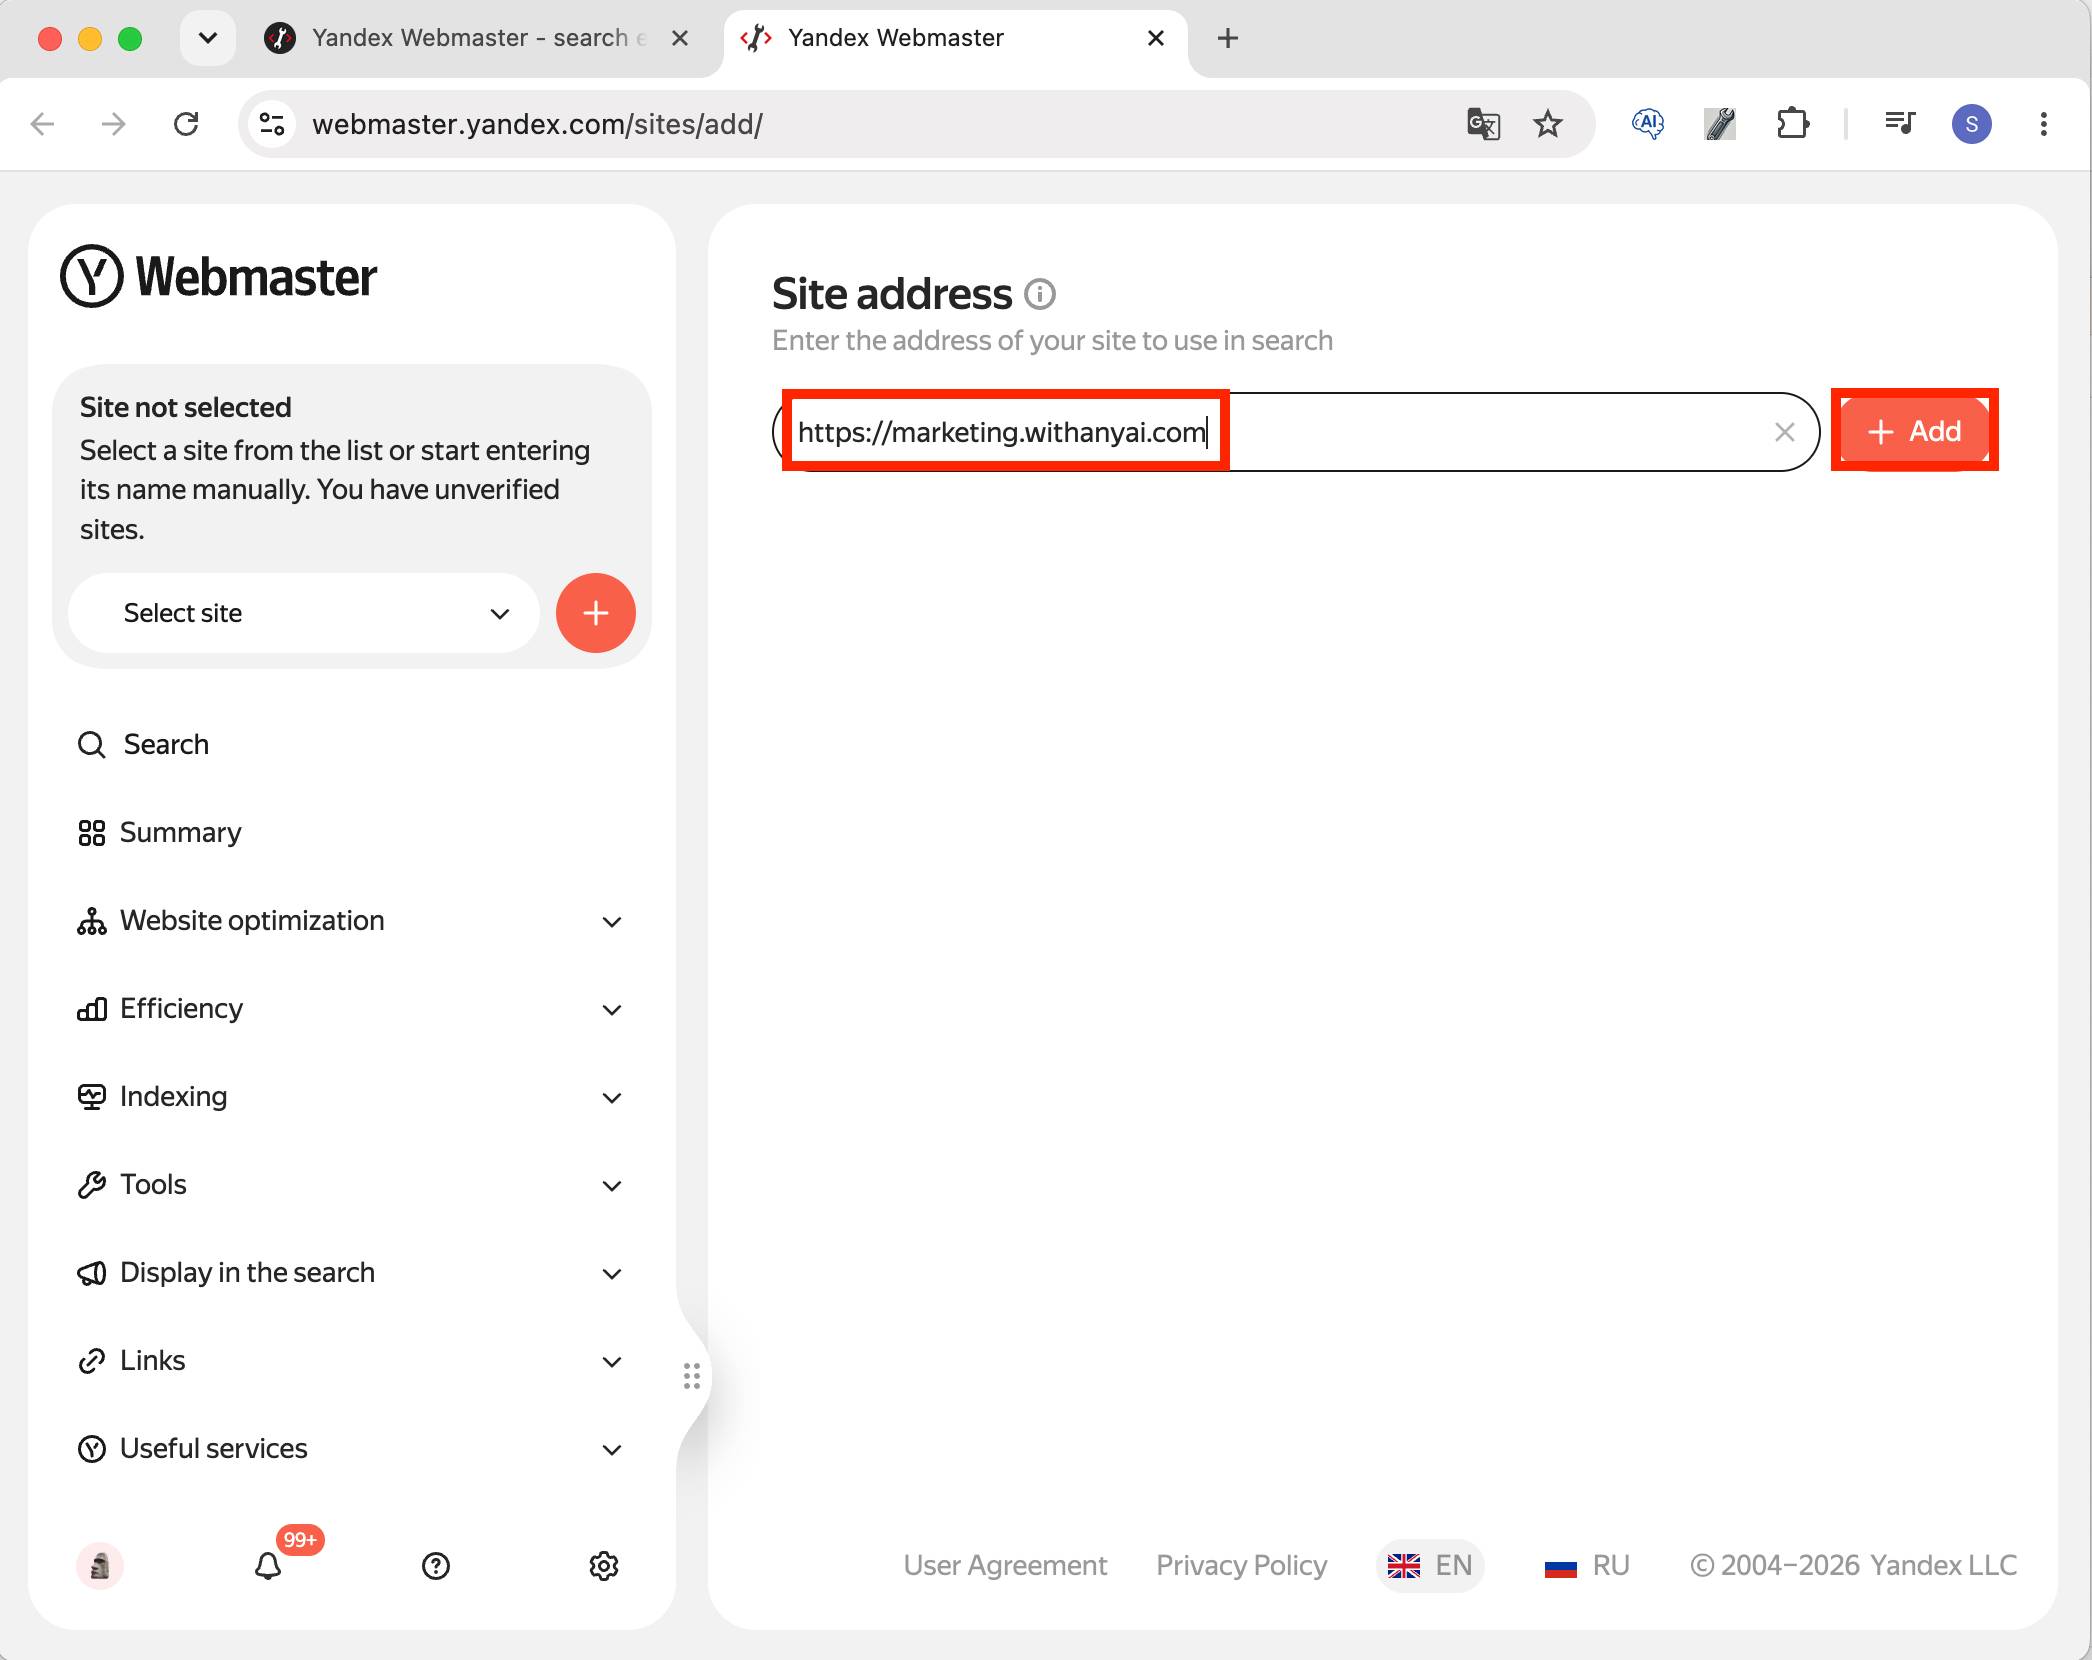Expand the Tools section
Screen dimensions: 2092x1660
[350, 1184]
